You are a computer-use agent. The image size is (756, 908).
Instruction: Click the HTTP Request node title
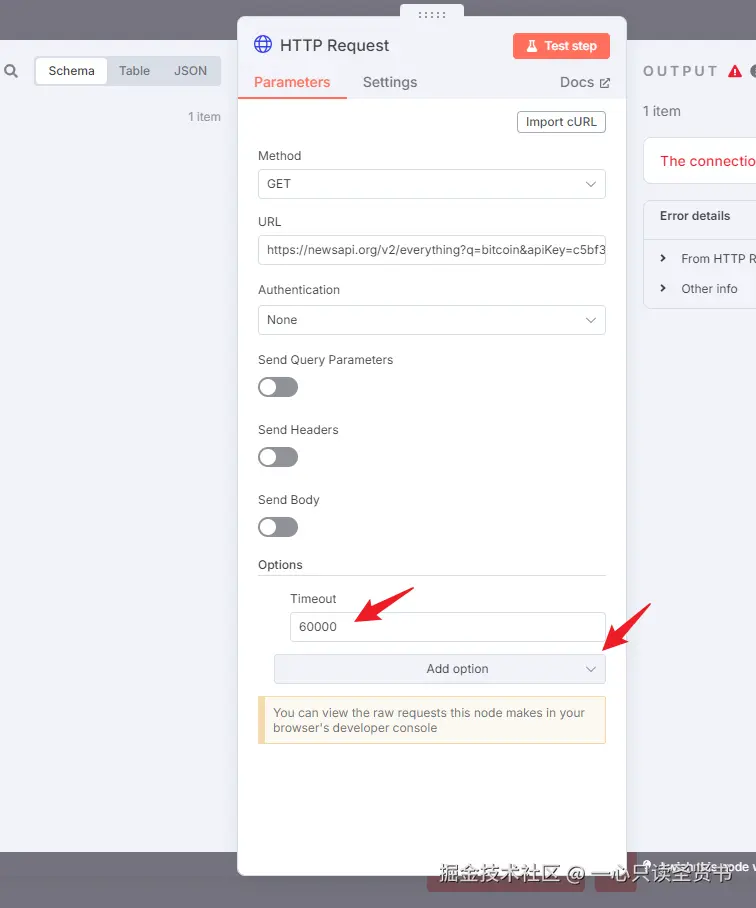coord(334,45)
